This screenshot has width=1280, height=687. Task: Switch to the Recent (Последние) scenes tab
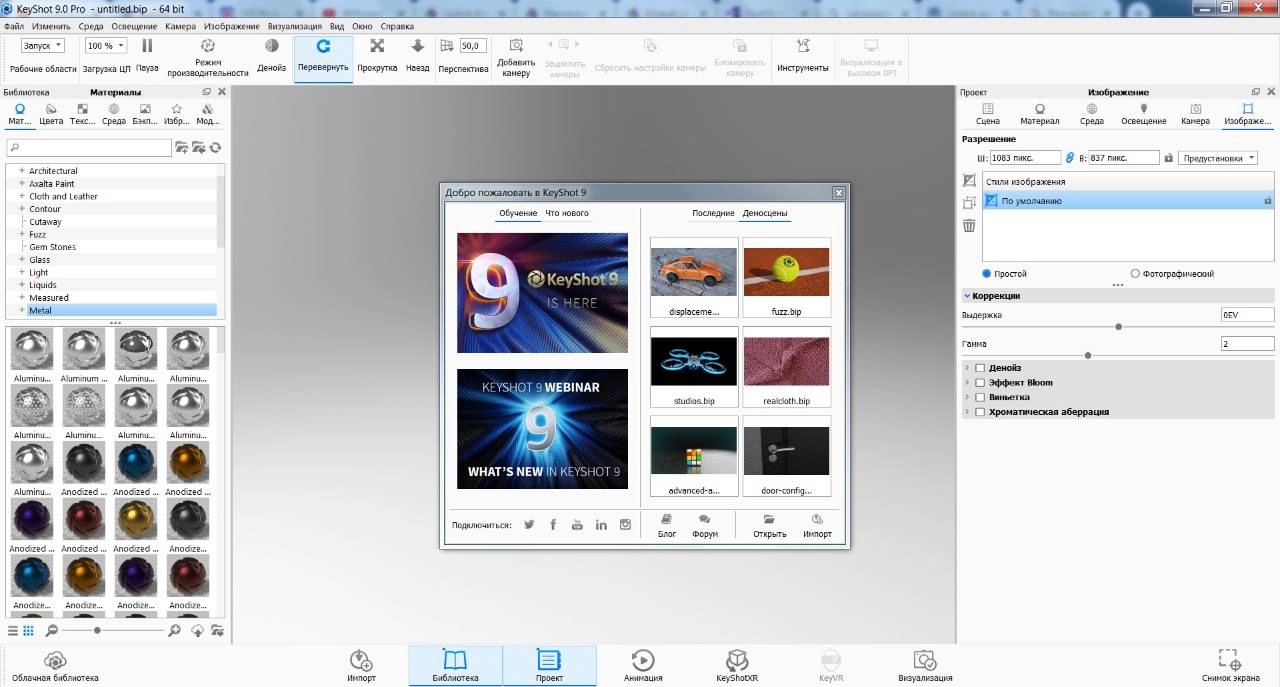[x=713, y=213]
